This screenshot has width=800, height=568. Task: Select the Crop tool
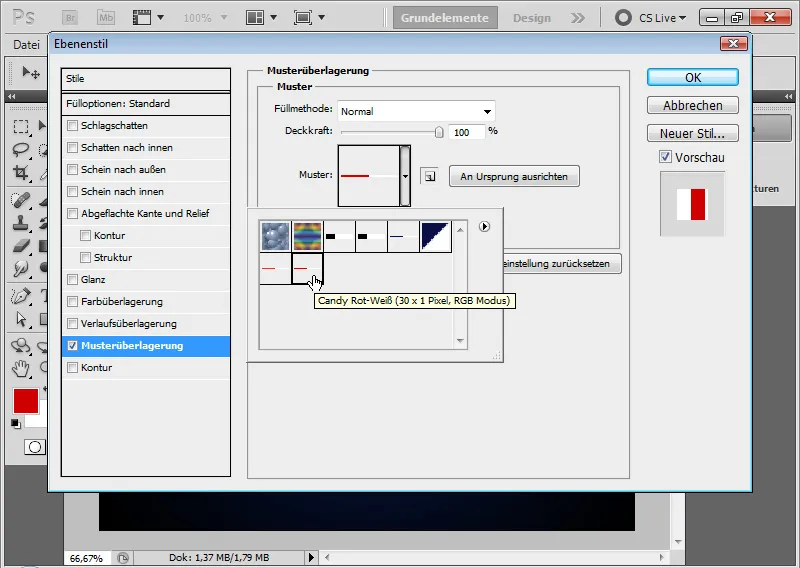pos(21,172)
